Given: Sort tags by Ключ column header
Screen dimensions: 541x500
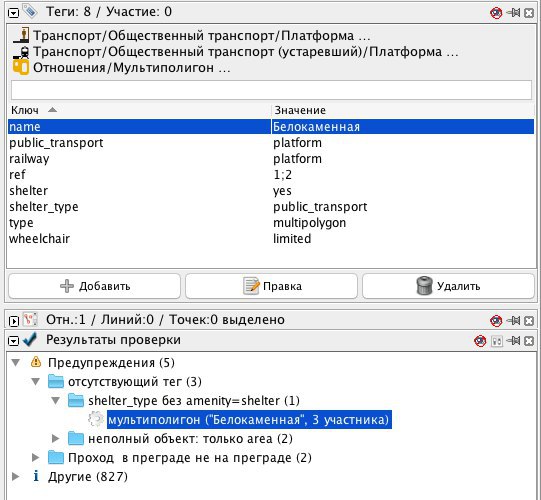Looking at the screenshot, I should coord(139,110).
